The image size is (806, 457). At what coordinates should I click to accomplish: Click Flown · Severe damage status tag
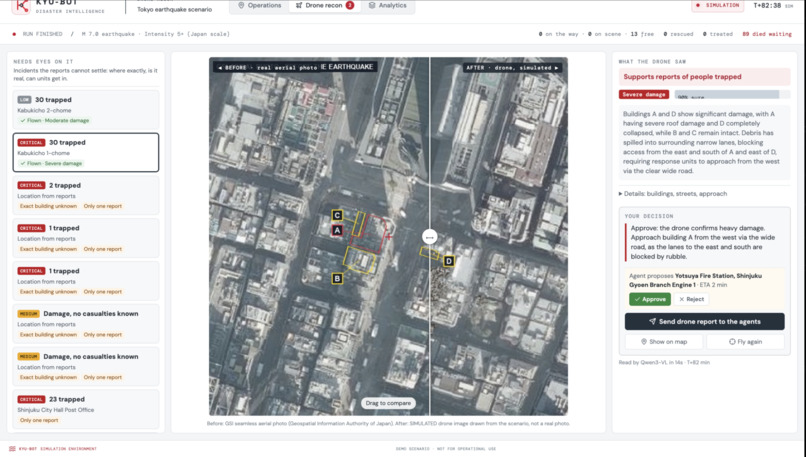pos(51,163)
